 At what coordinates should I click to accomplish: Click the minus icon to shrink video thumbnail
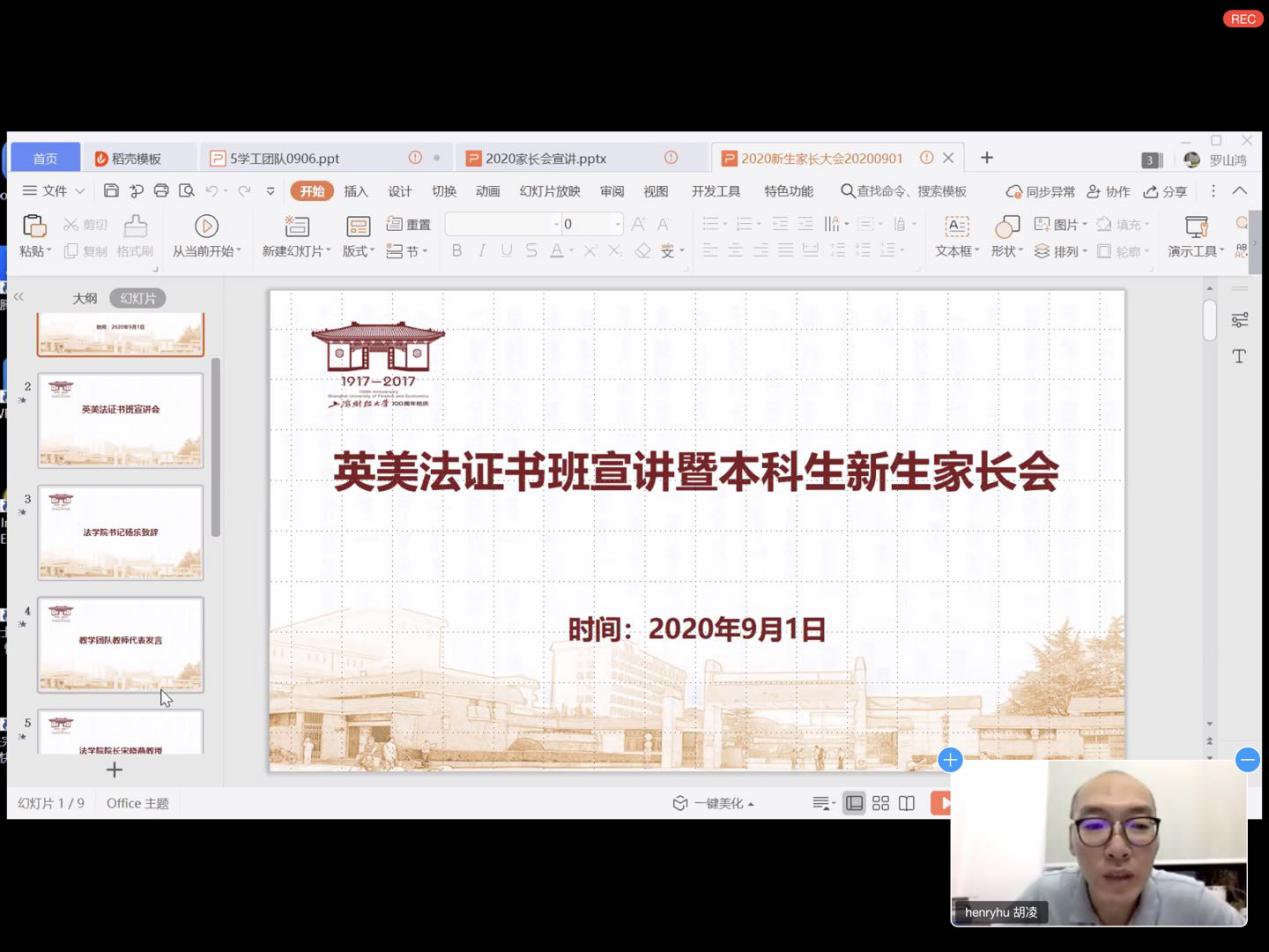point(1247,760)
